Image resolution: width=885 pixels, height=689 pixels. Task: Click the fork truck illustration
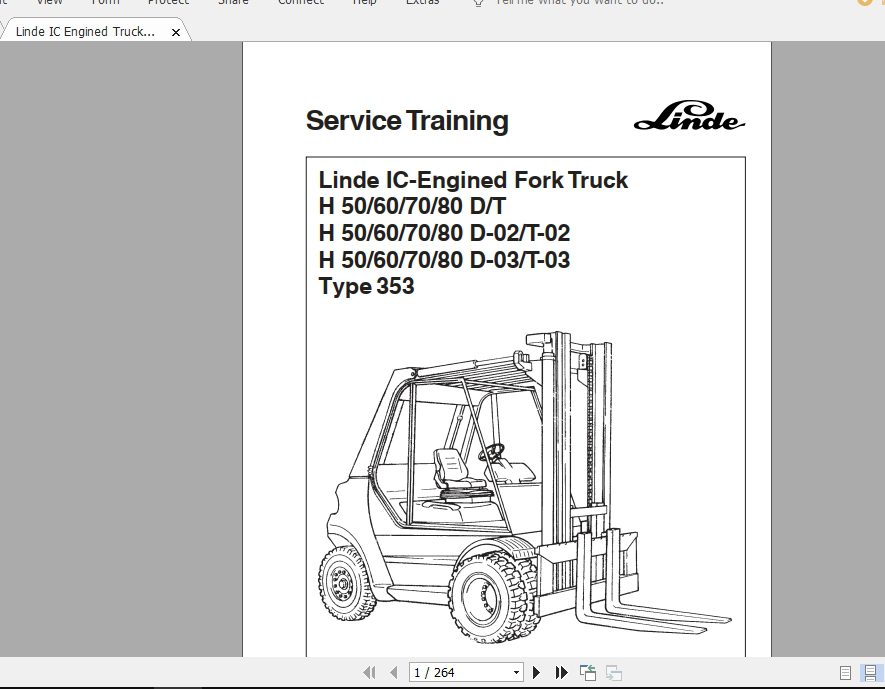pyautogui.click(x=525, y=488)
